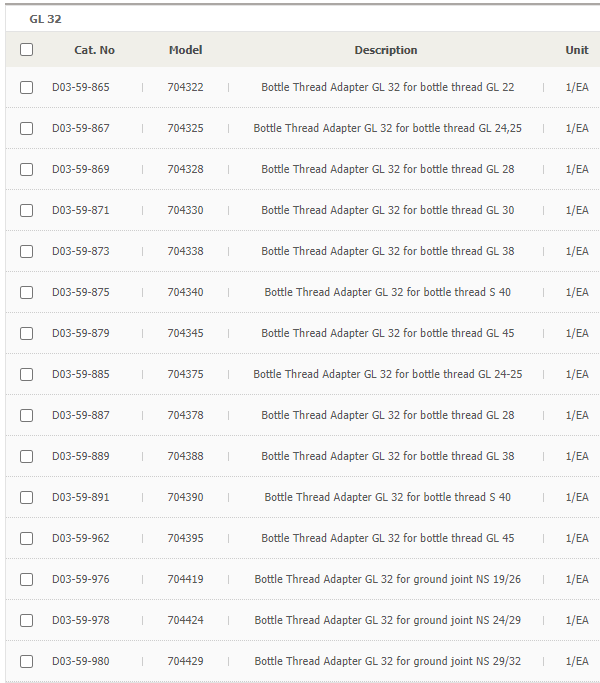
Task: Tick checkbox for D03-59-980
Action: tap(27, 661)
